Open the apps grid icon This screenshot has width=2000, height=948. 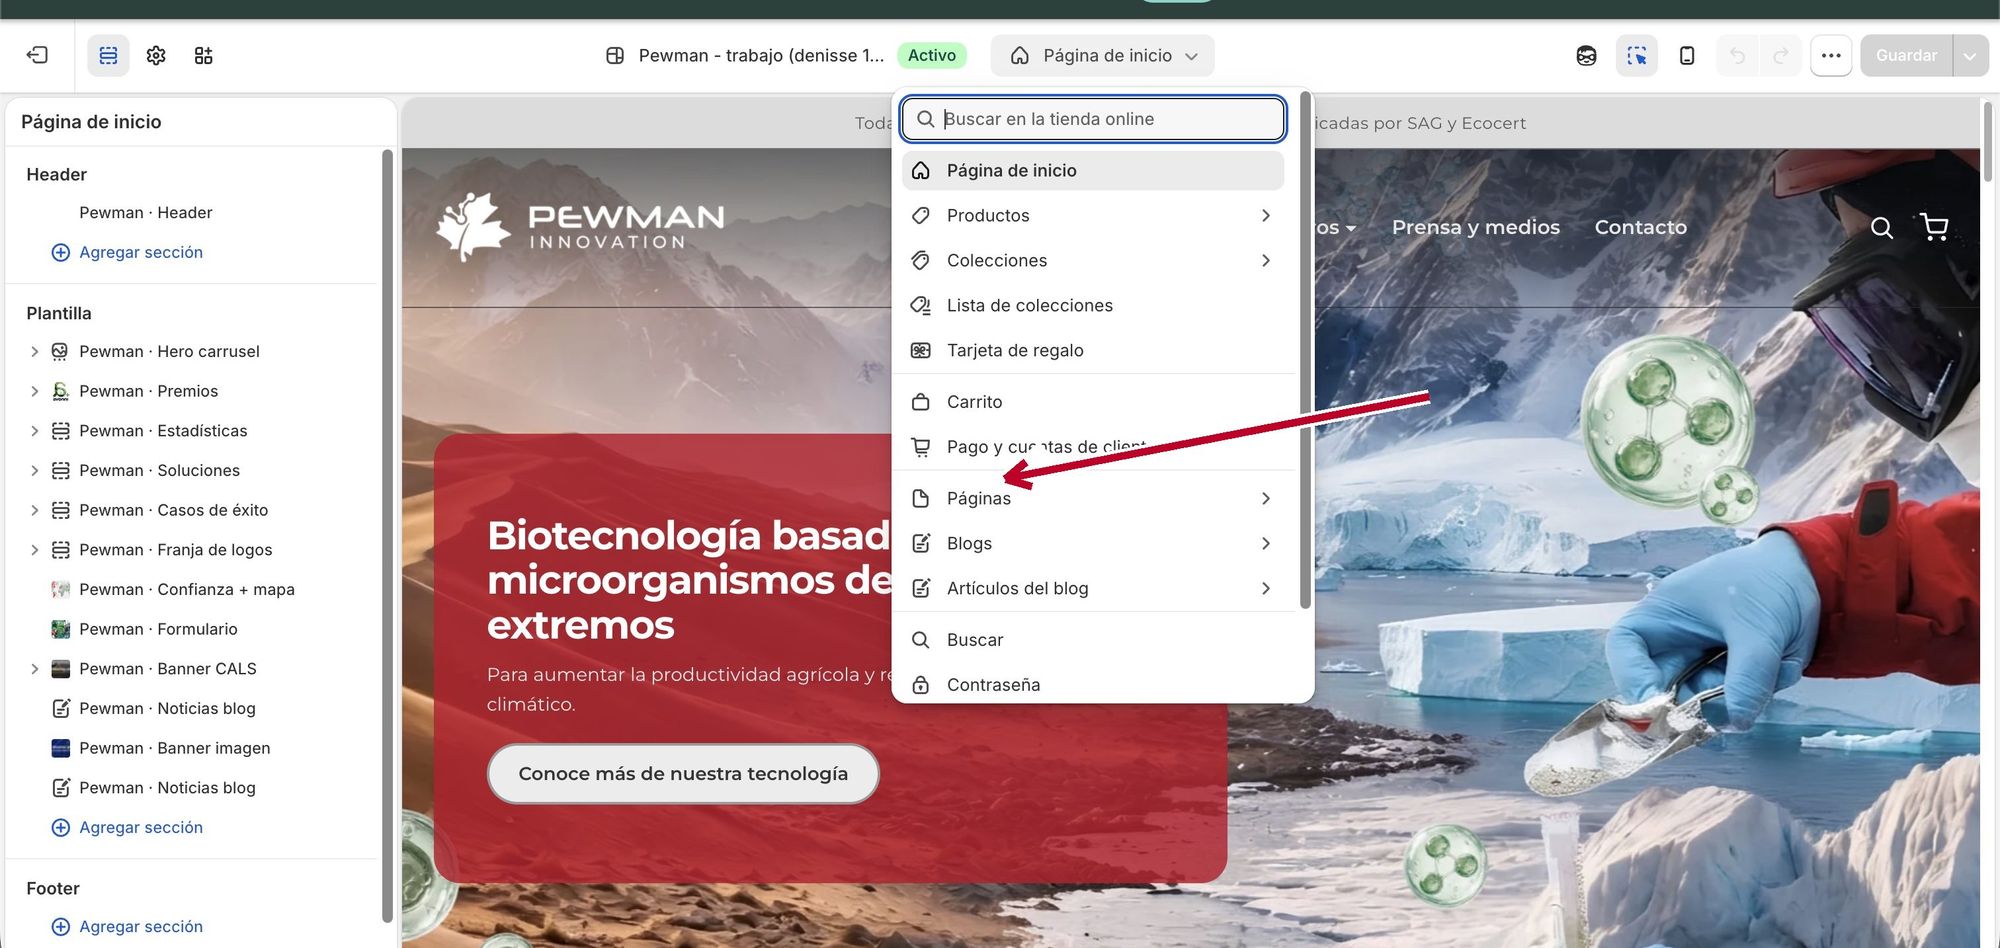point(203,55)
